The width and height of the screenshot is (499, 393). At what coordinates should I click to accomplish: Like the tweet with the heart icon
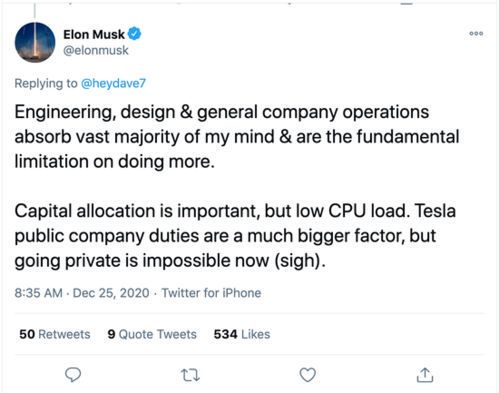point(307,375)
